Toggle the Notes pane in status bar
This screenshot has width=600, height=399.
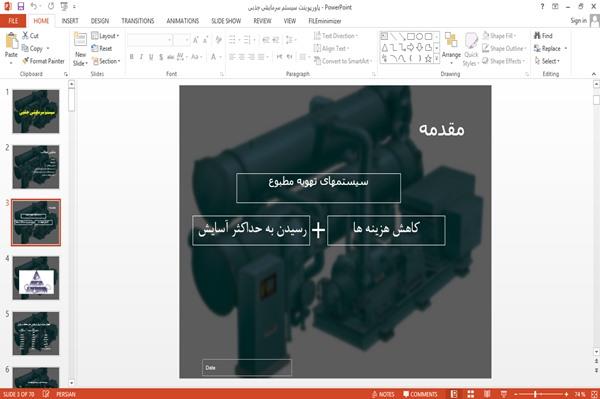[383, 394]
